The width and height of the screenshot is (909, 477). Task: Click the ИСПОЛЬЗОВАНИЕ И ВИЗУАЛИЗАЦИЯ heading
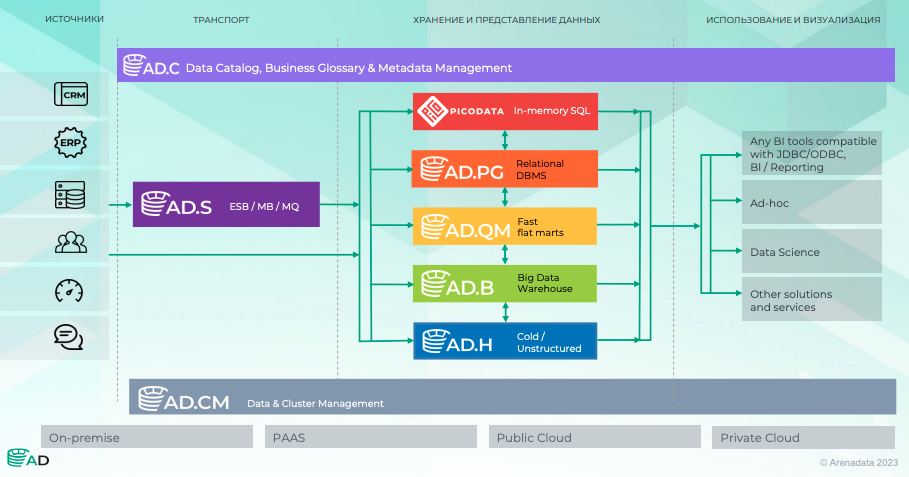793,20
